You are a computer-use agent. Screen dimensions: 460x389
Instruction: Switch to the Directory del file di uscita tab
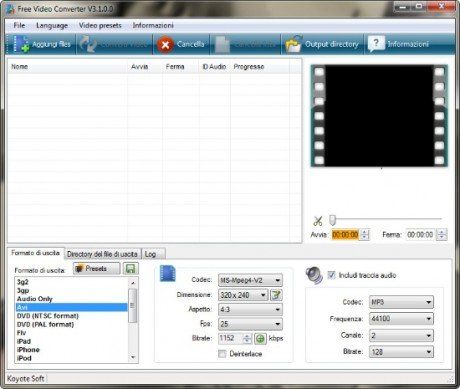point(102,254)
